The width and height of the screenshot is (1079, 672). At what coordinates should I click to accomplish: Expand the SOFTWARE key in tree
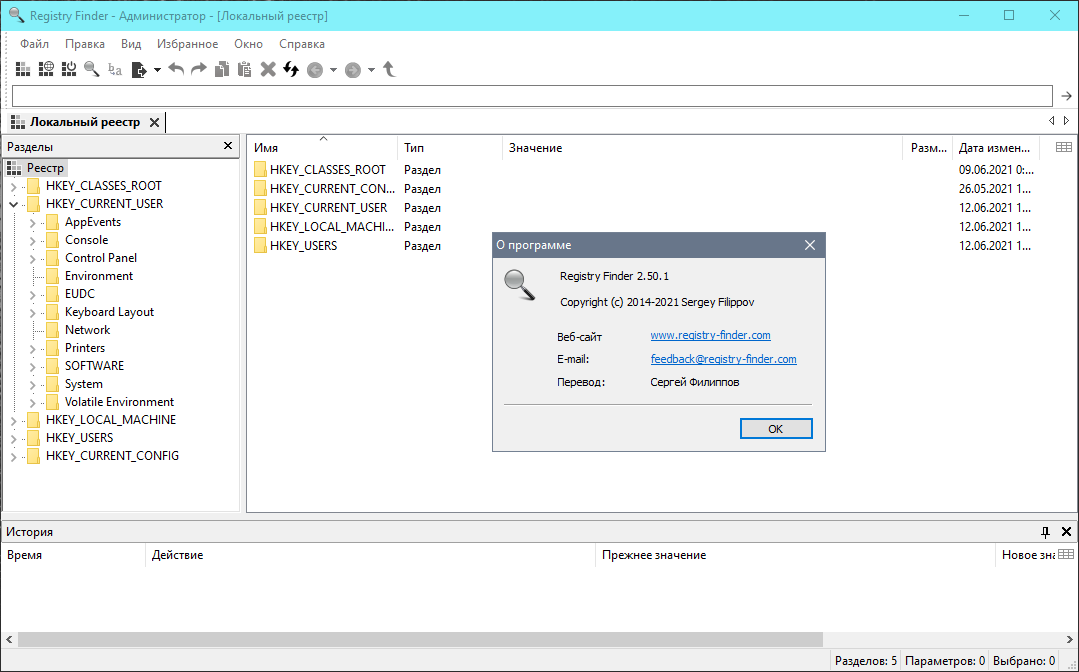click(32, 366)
